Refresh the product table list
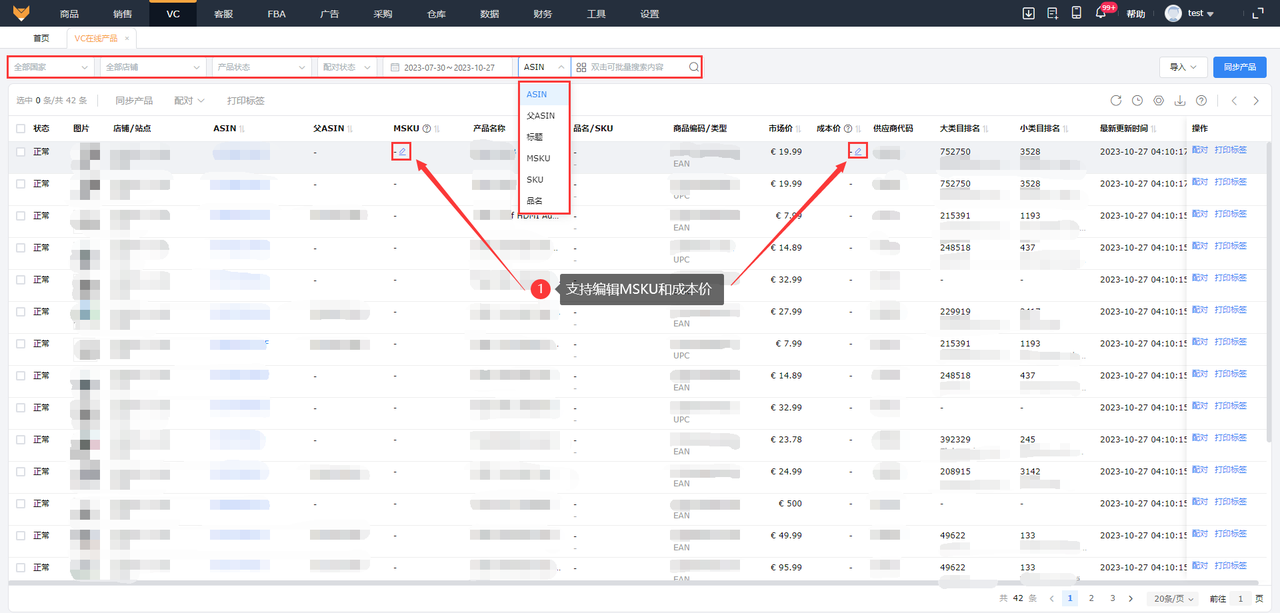Screen dimensions: 1280x613 point(1116,101)
